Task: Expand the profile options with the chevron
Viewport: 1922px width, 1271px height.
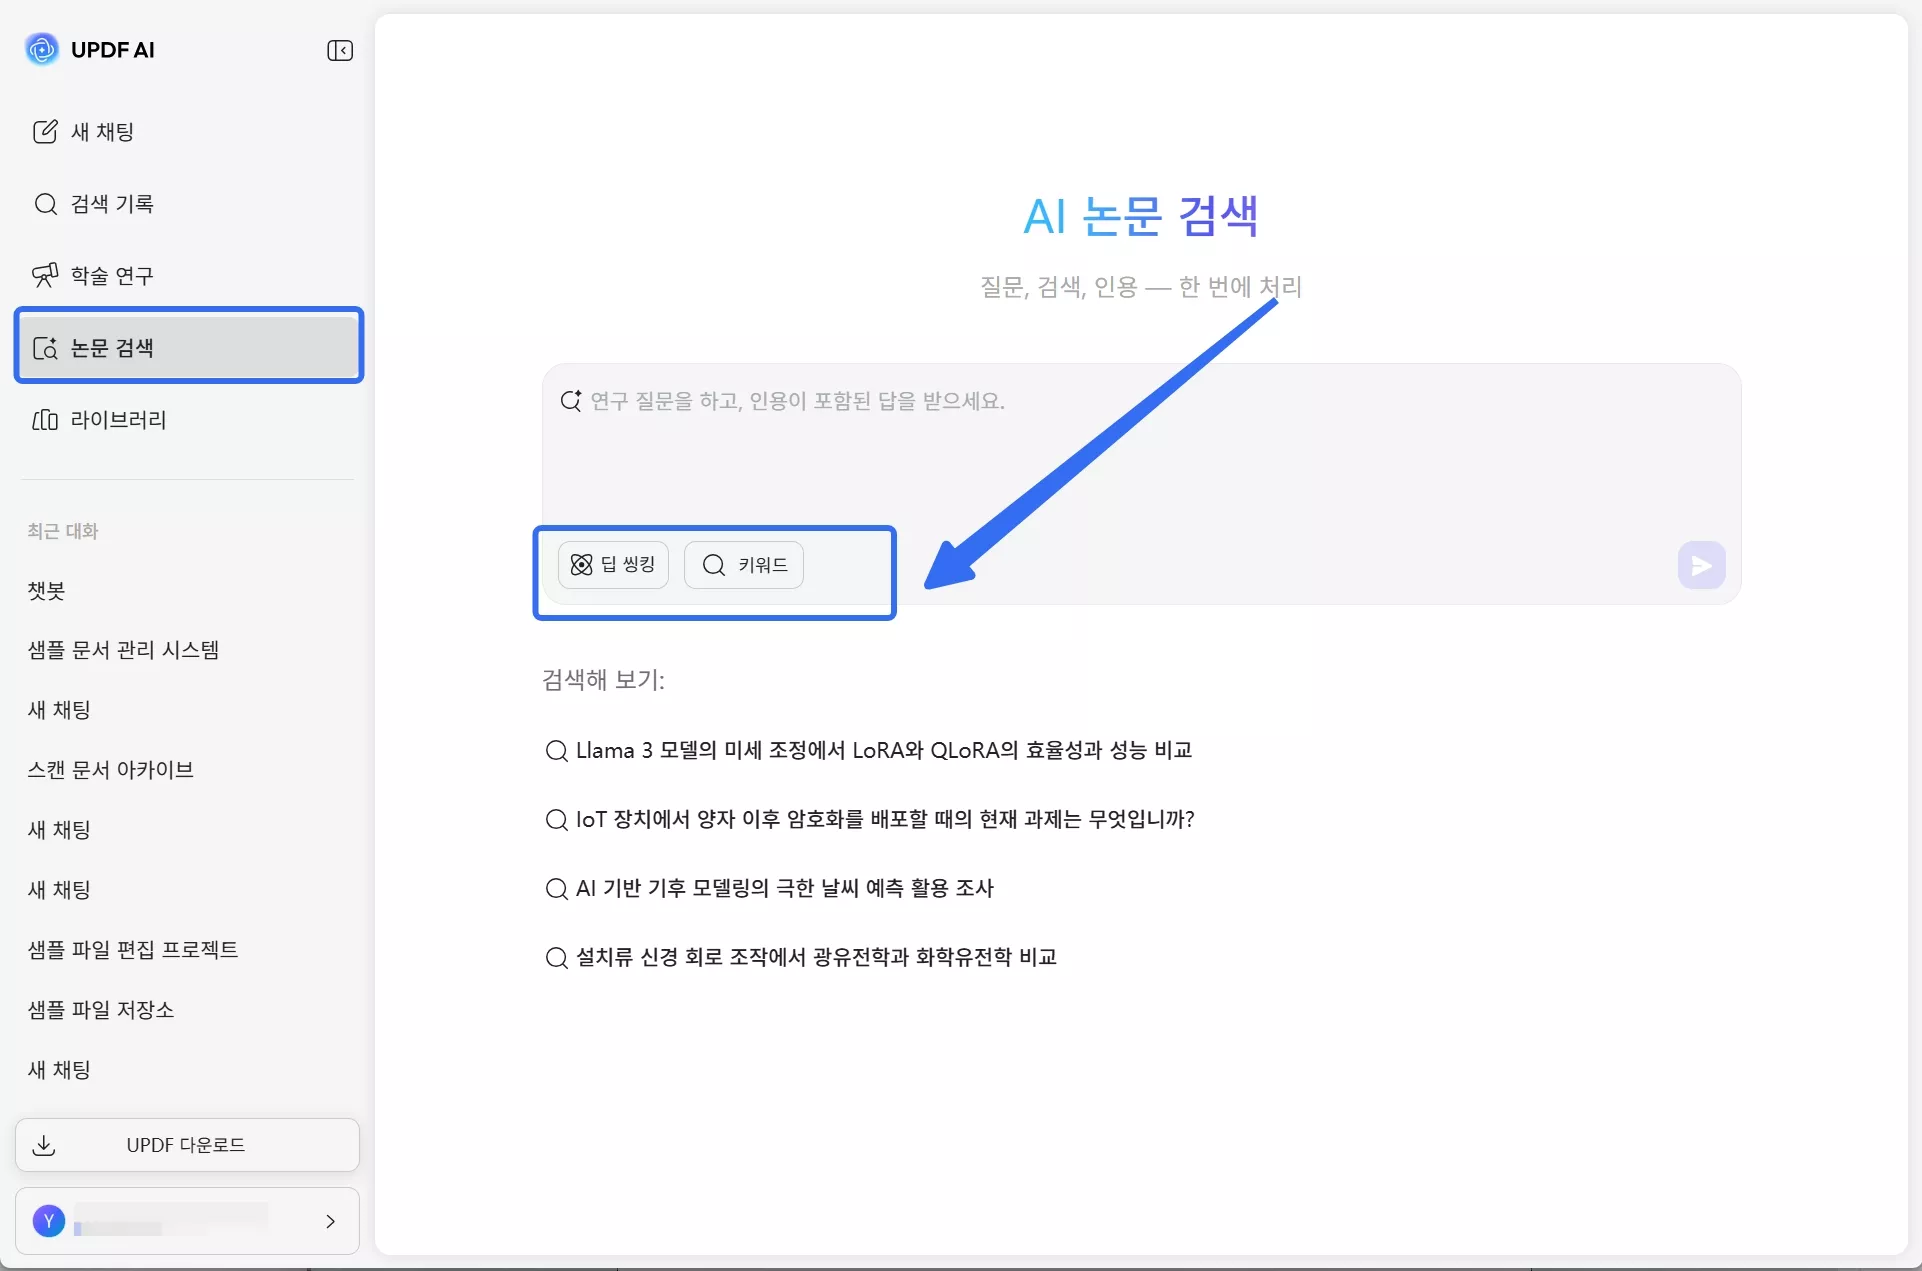Action: click(x=330, y=1221)
